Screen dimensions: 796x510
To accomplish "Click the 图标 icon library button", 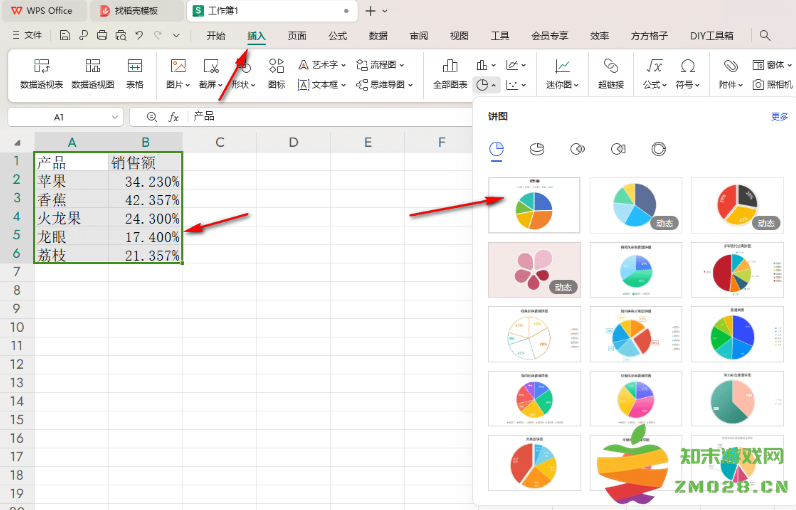I will pyautogui.click(x=276, y=73).
